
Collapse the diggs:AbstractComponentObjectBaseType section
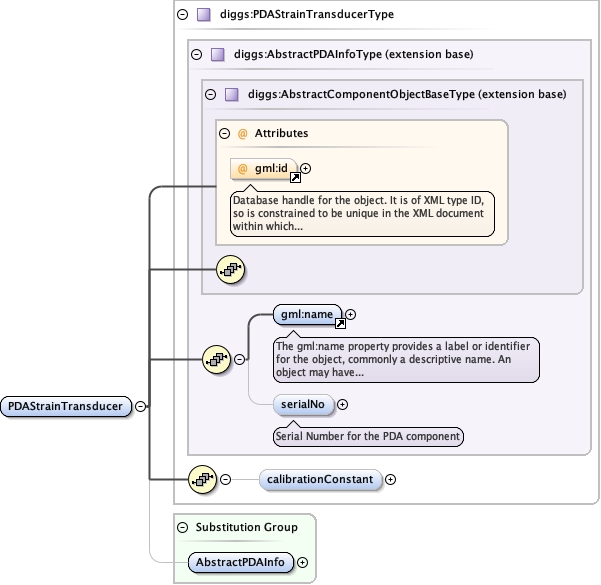pyautogui.click(x=210, y=95)
